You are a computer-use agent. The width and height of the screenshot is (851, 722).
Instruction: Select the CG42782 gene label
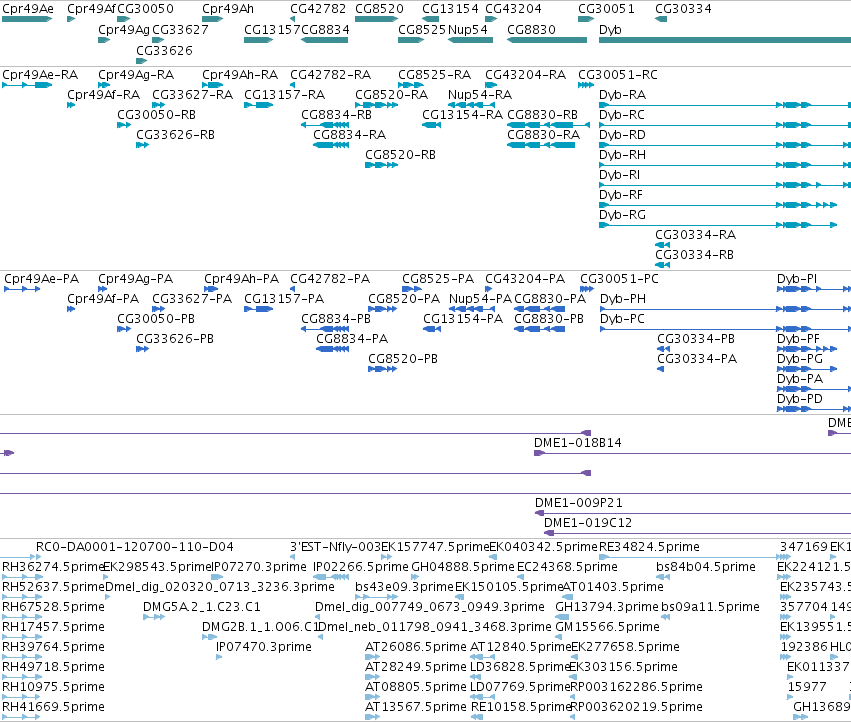tap(318, 9)
